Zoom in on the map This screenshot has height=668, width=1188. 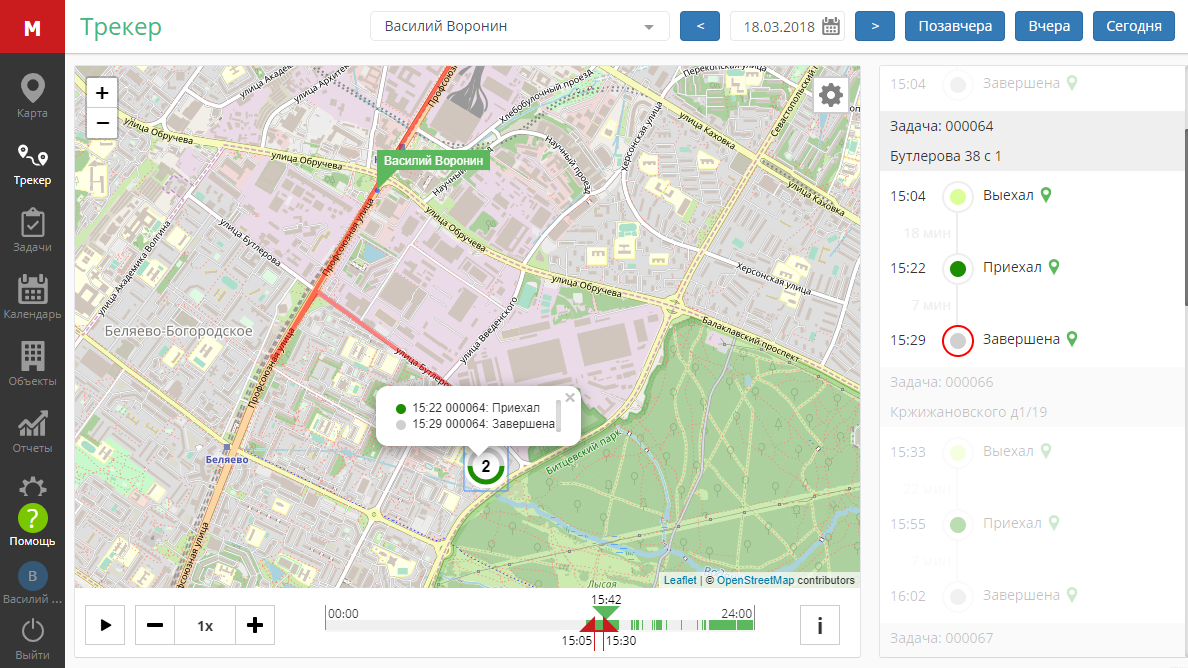click(x=102, y=93)
